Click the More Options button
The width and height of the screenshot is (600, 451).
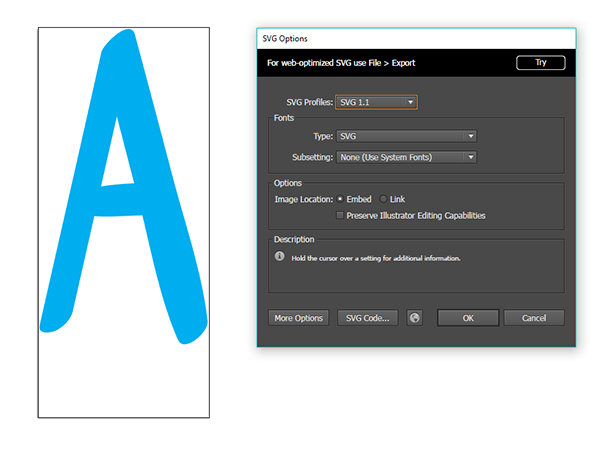point(298,318)
